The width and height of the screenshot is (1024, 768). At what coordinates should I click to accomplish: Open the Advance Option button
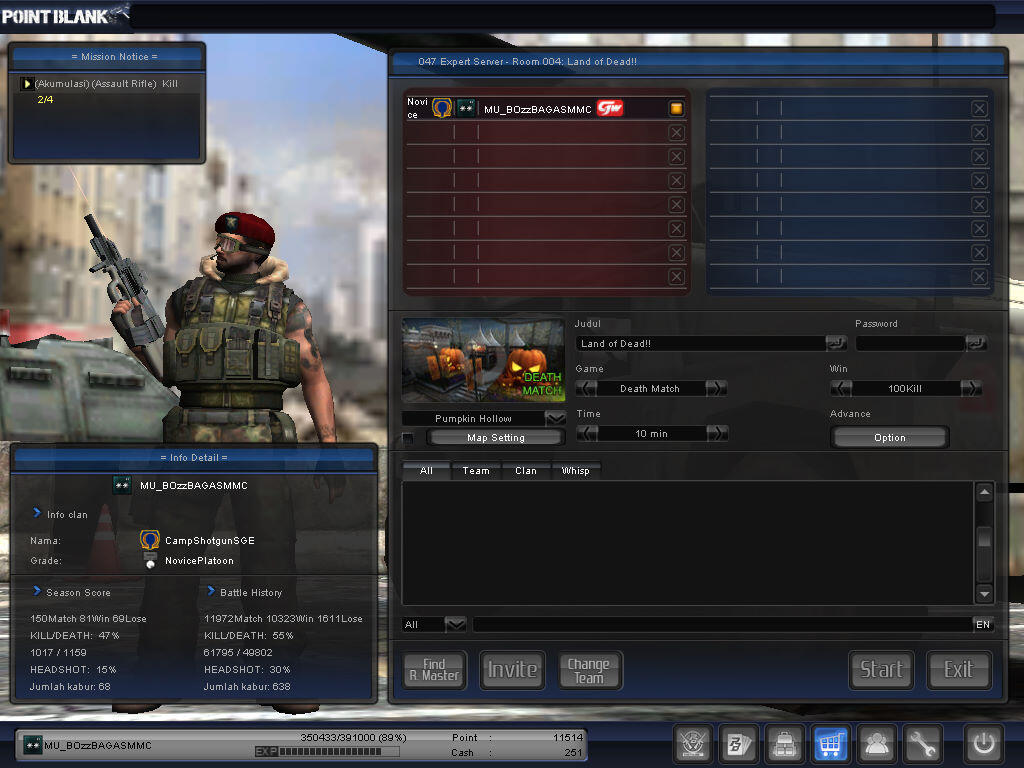[x=889, y=438]
